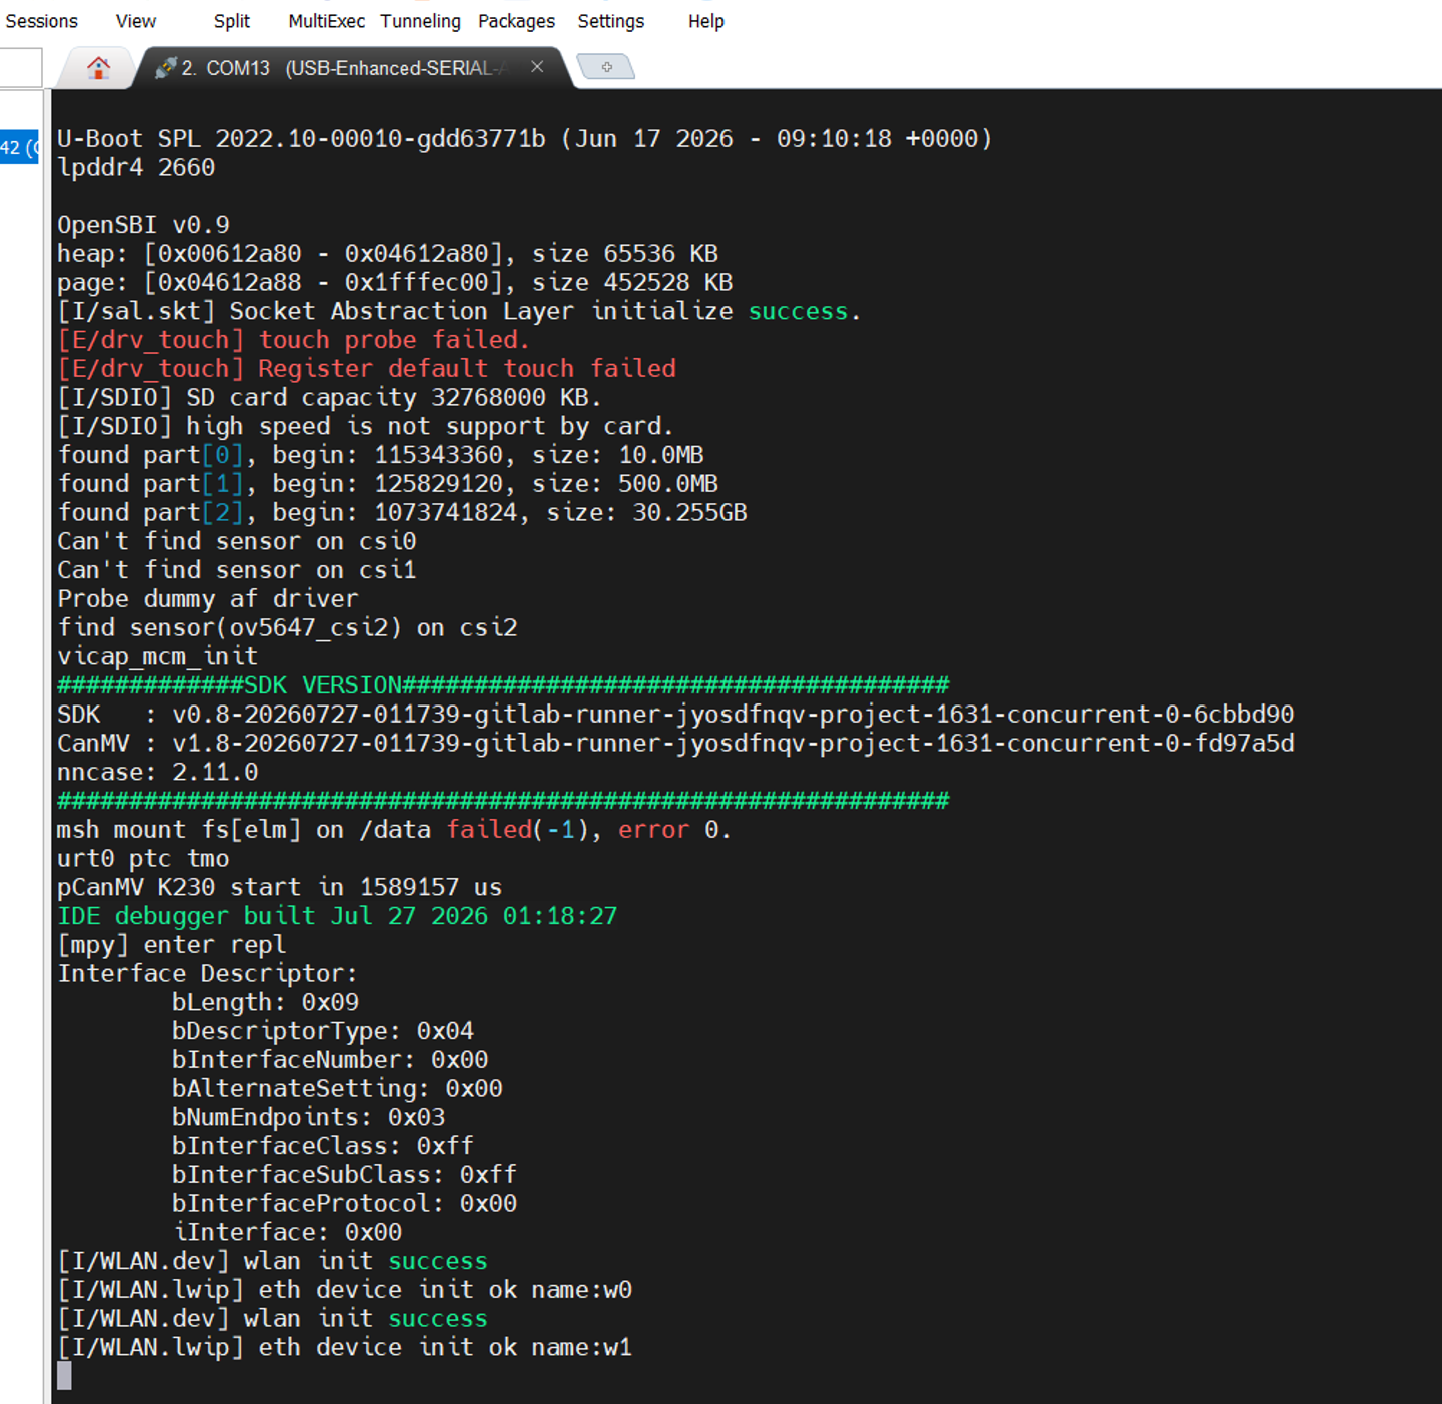
Task: Add a new terminal tab
Action: pyautogui.click(x=606, y=67)
